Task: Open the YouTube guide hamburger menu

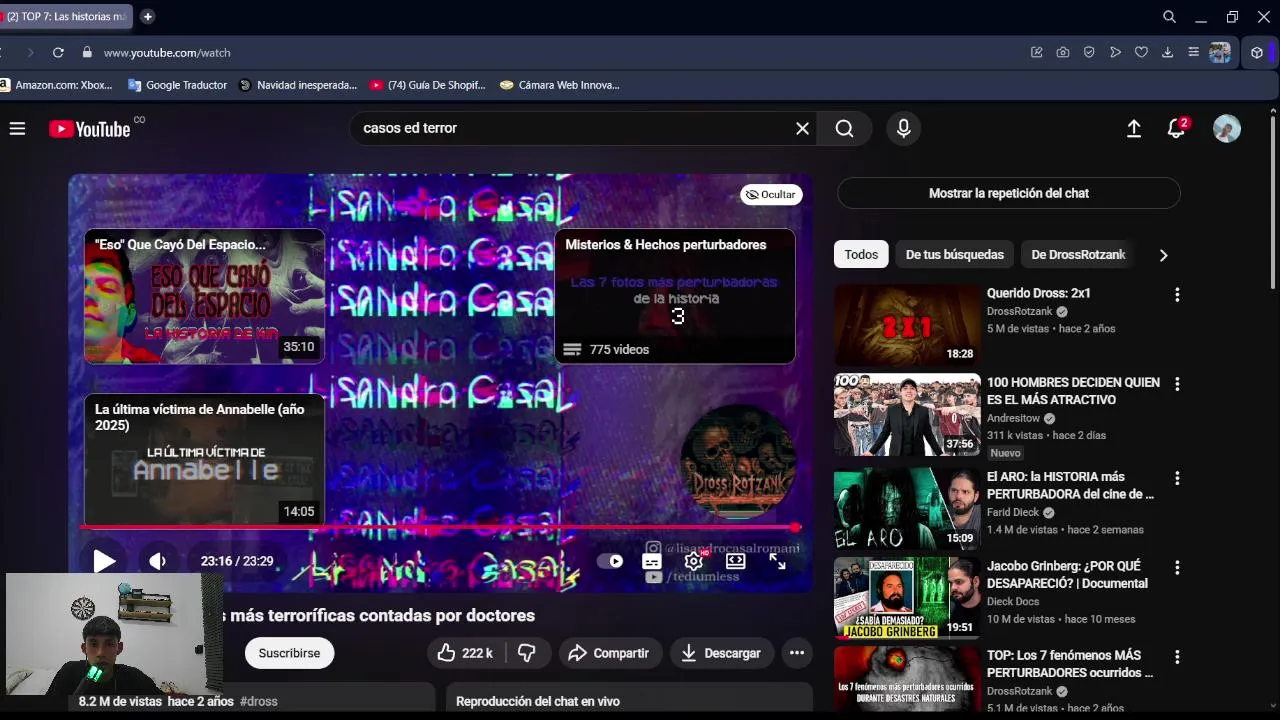Action: pyautogui.click(x=17, y=128)
